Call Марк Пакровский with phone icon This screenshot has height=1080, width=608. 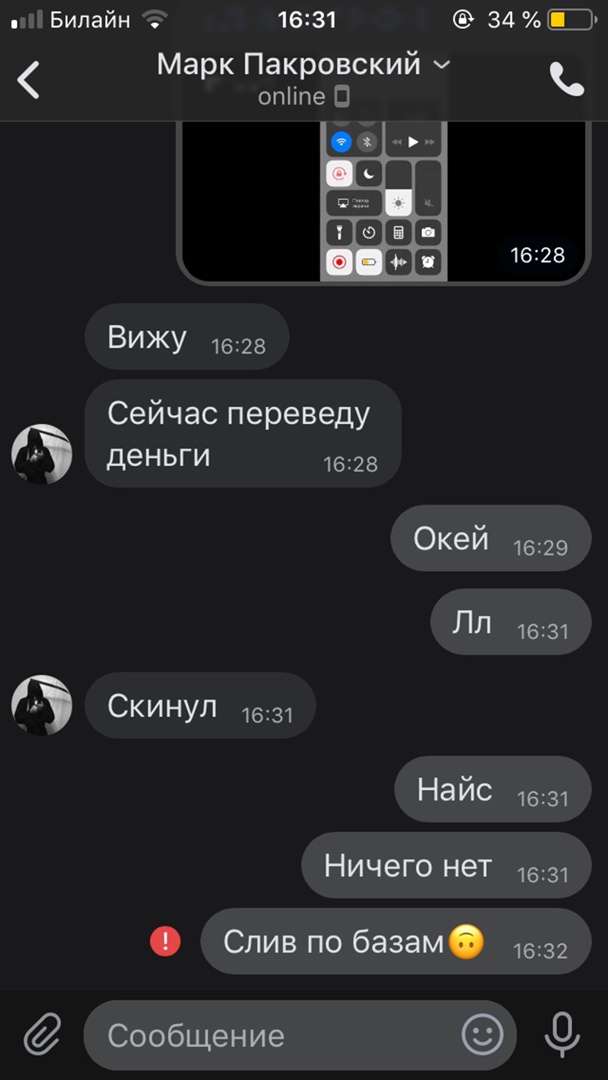pos(567,79)
